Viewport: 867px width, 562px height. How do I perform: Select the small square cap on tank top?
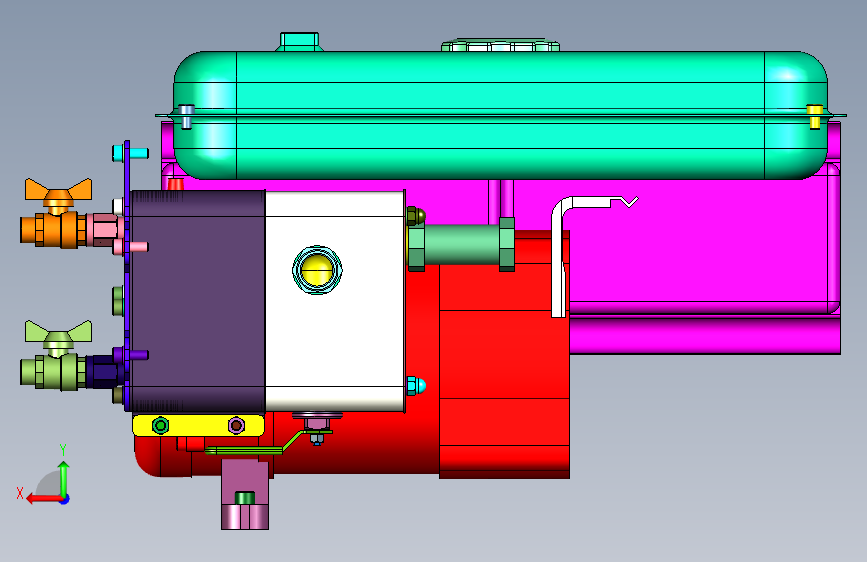click(x=299, y=41)
